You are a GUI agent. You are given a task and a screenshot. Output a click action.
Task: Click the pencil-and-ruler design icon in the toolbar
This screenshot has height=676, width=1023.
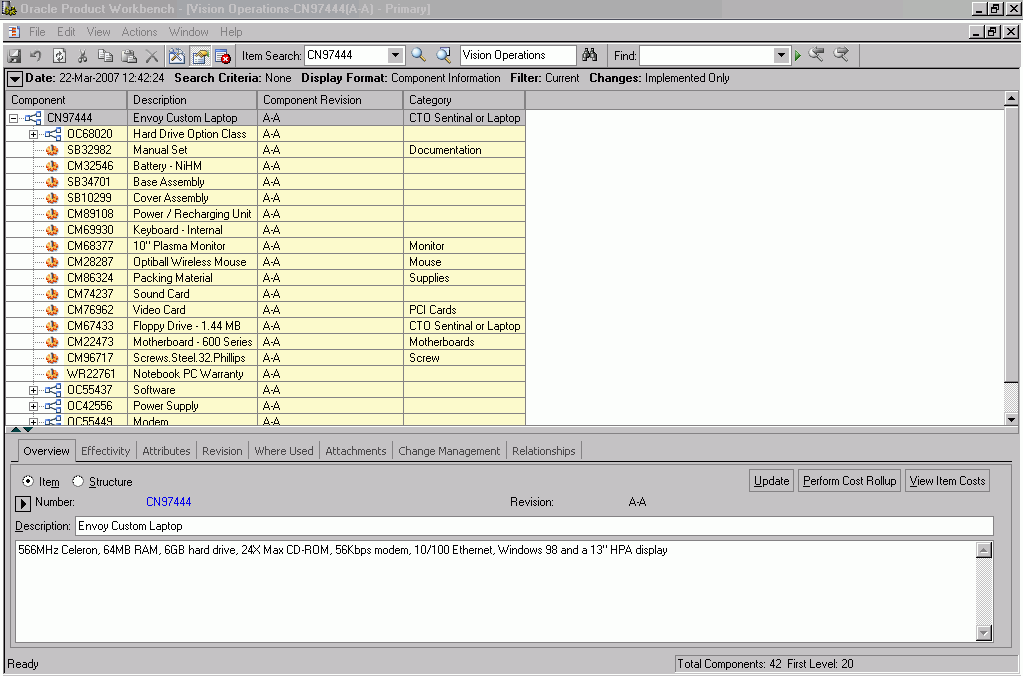[176, 56]
